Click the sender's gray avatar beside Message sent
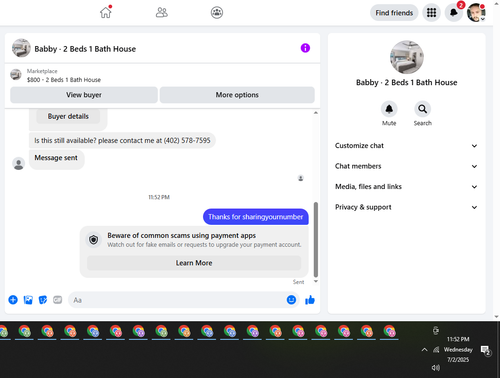 (x=18, y=164)
